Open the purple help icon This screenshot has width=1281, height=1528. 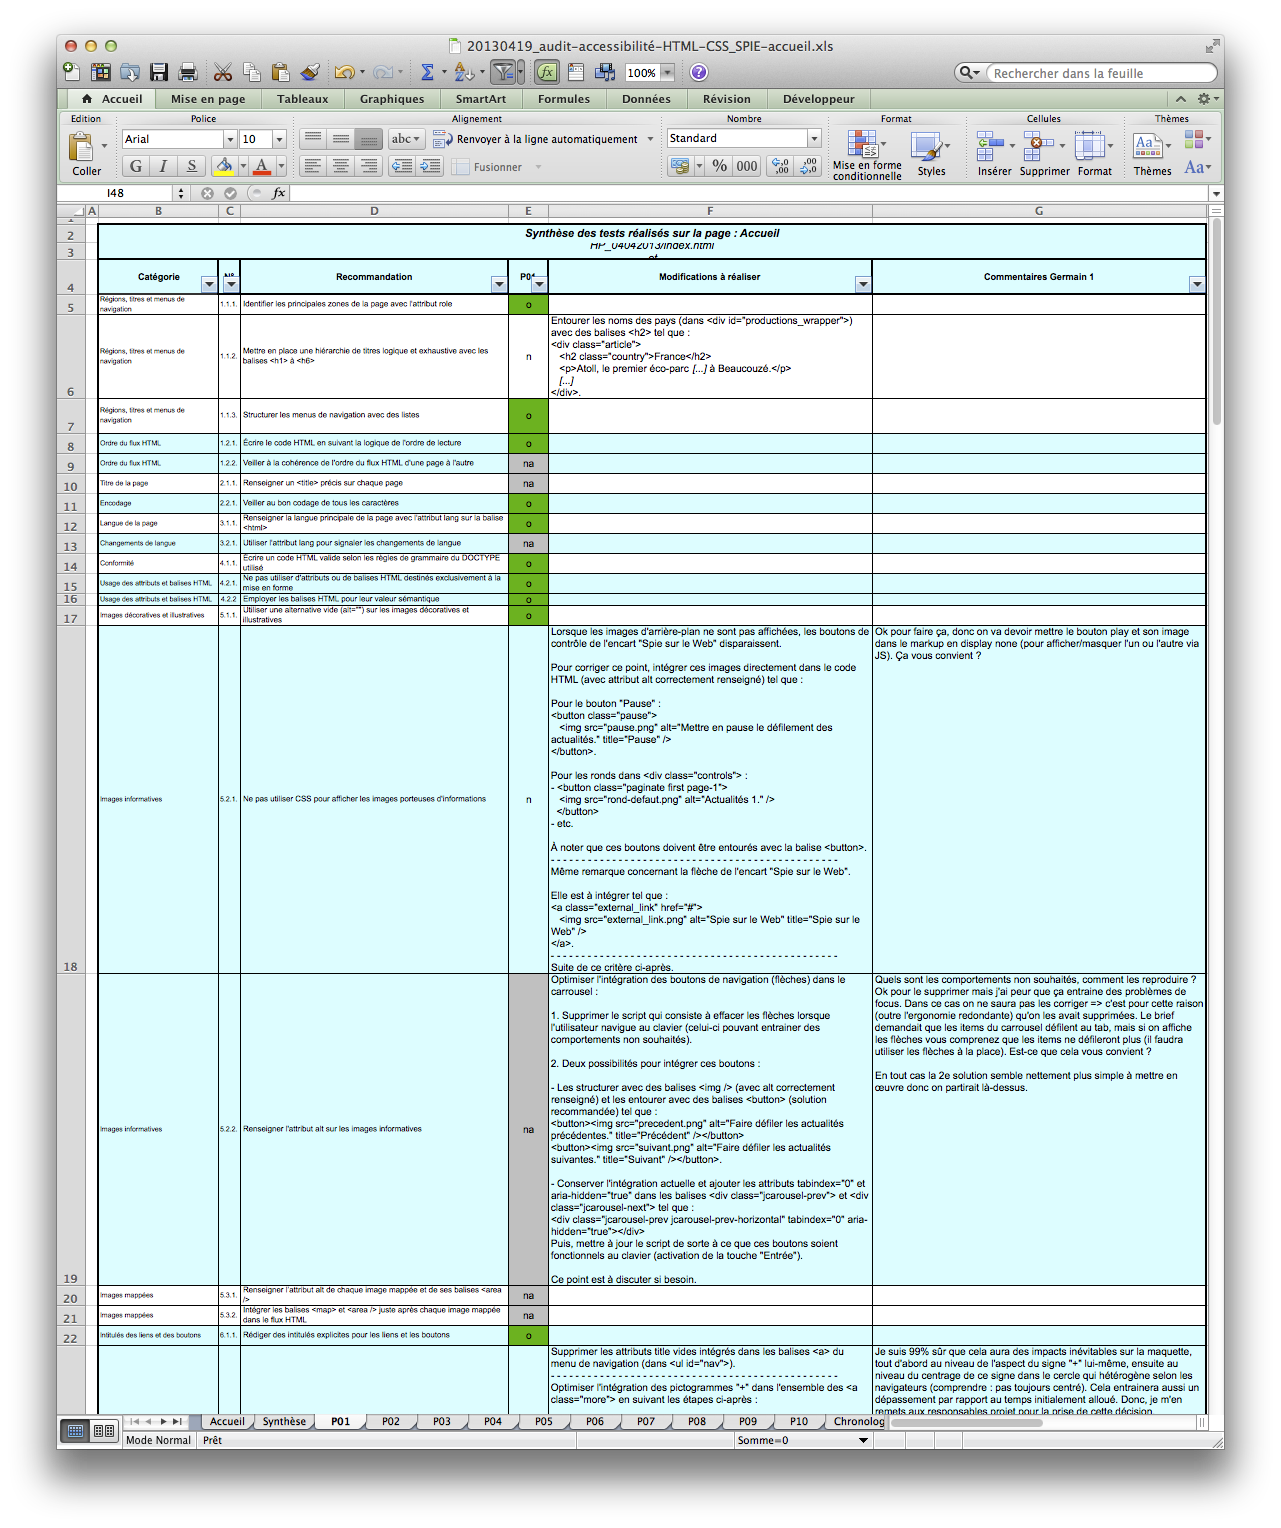[699, 72]
